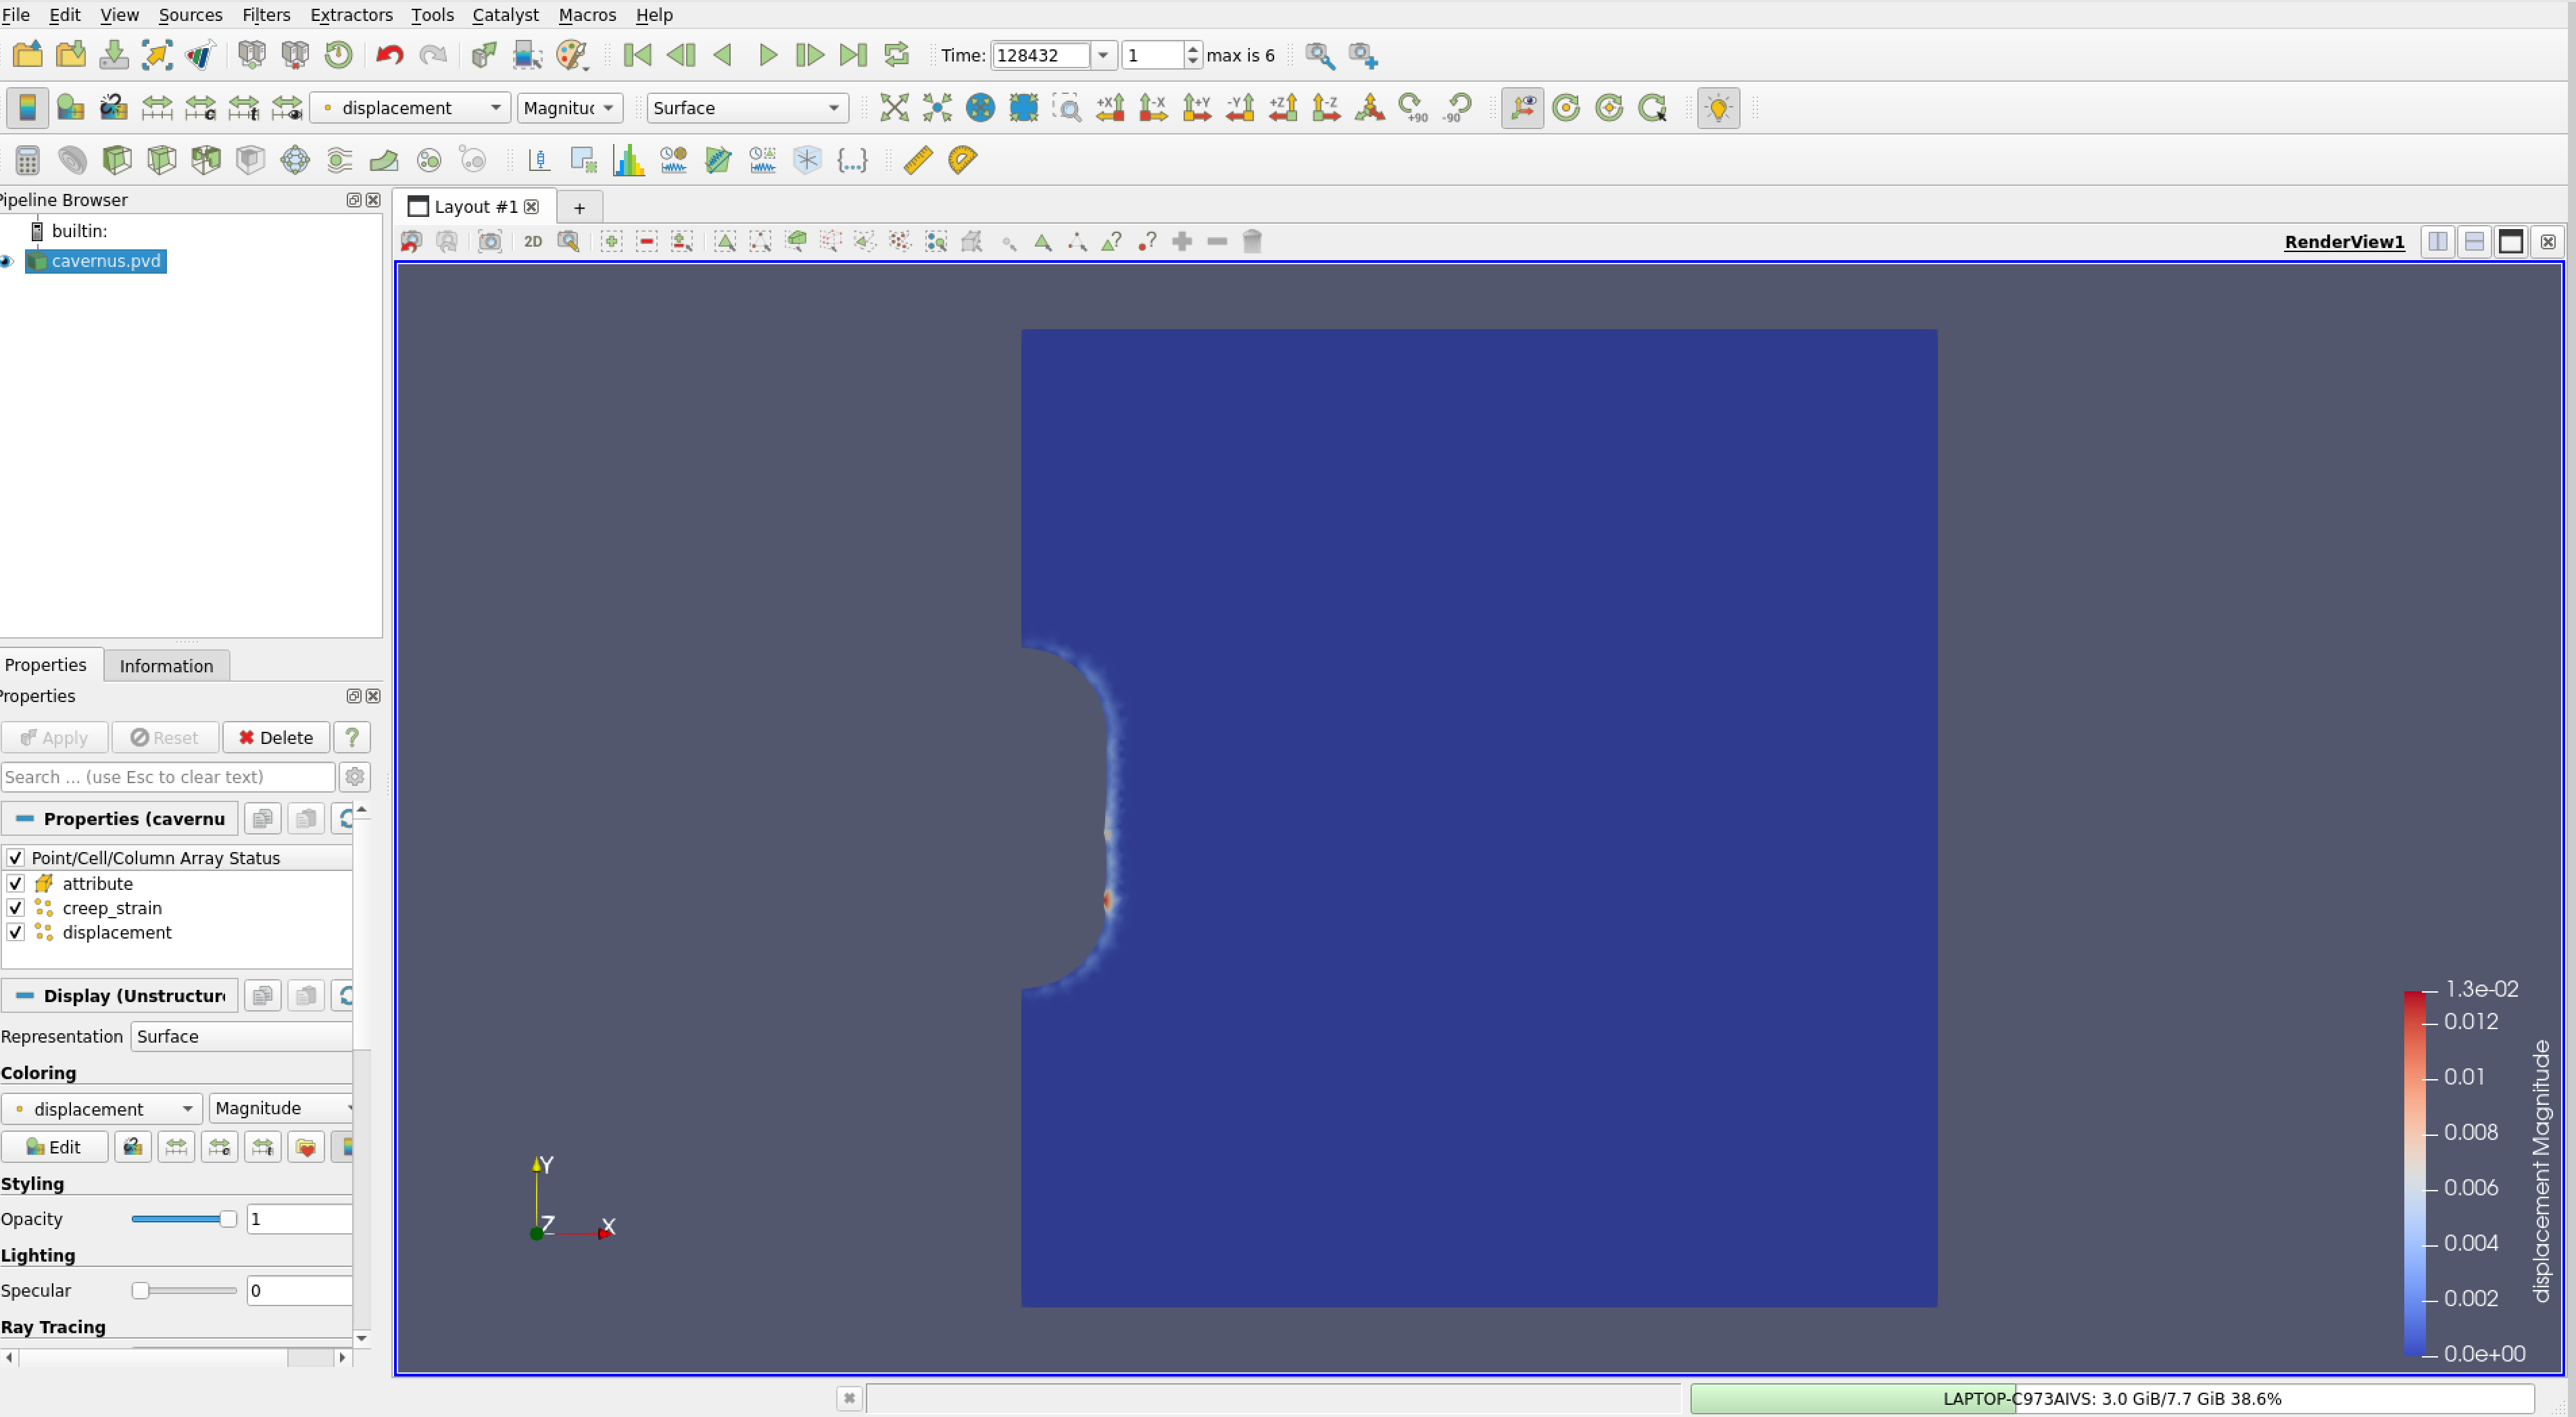Add a new layout tab with plus
The height and width of the screenshot is (1417, 2576).
click(579, 207)
